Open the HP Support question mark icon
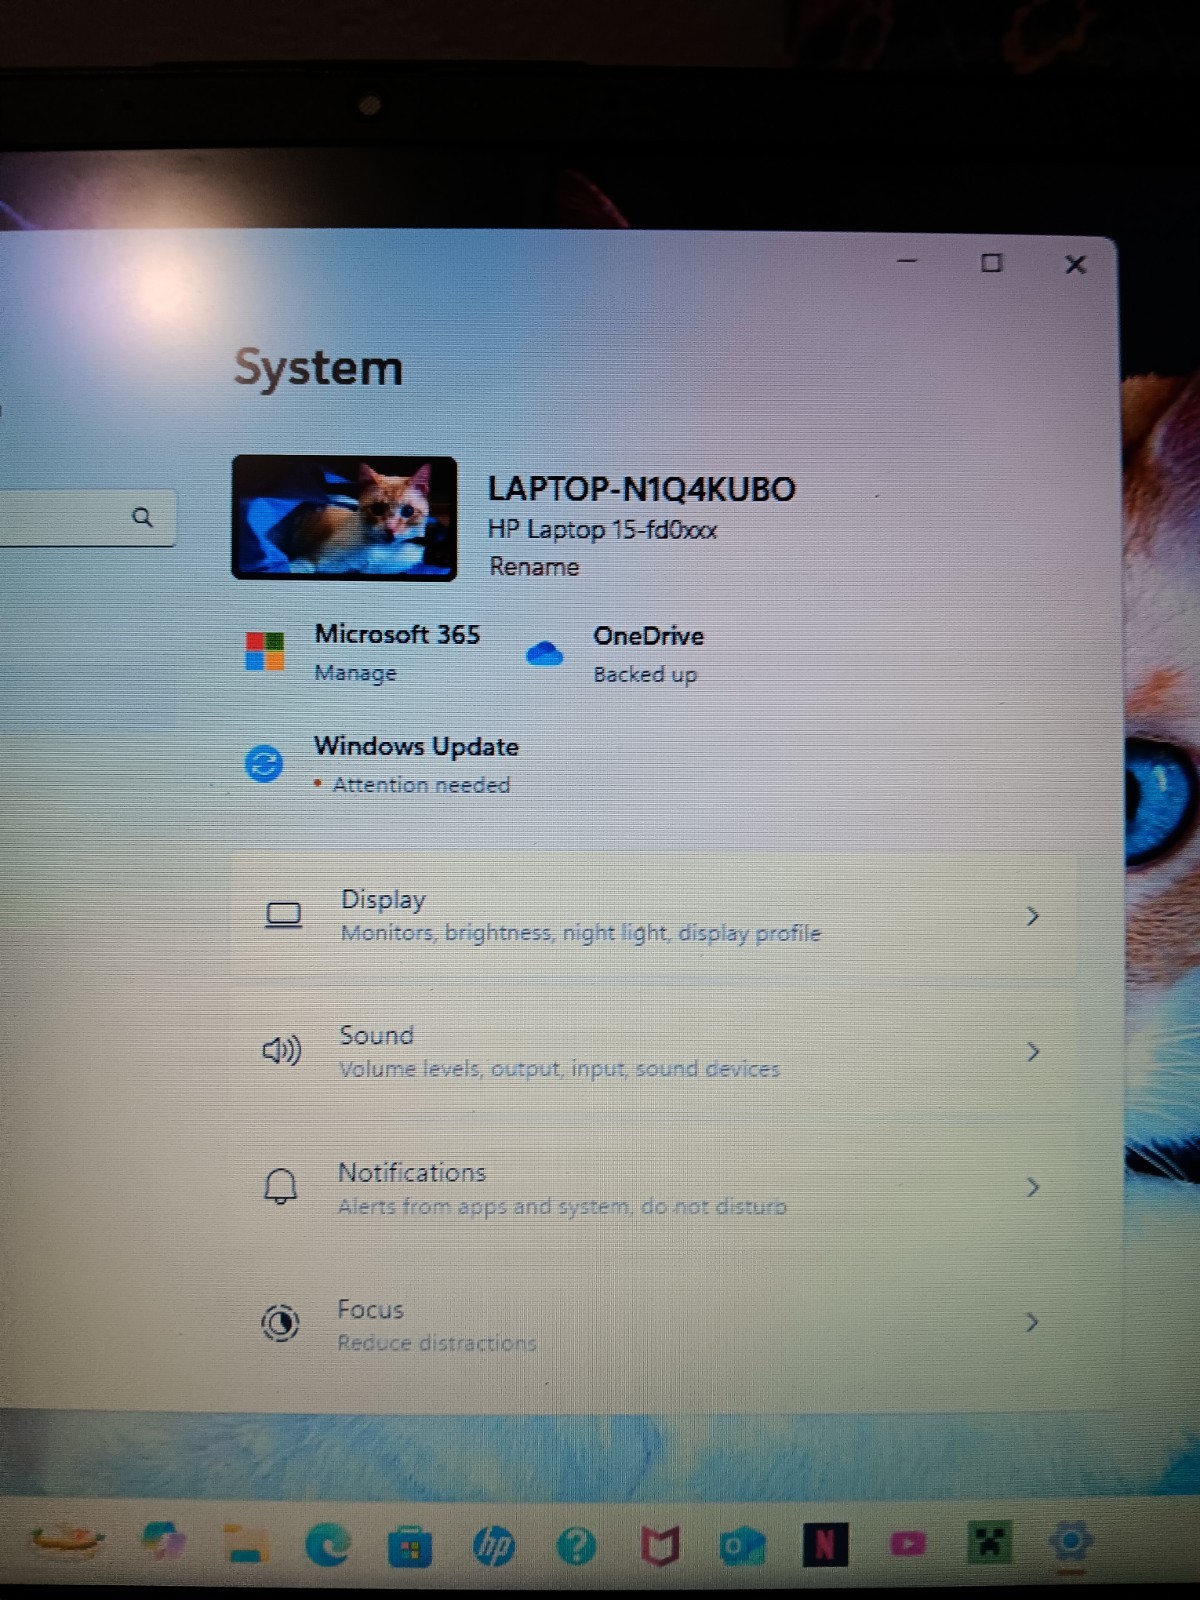Image resolution: width=1200 pixels, height=1600 pixels. [x=576, y=1546]
